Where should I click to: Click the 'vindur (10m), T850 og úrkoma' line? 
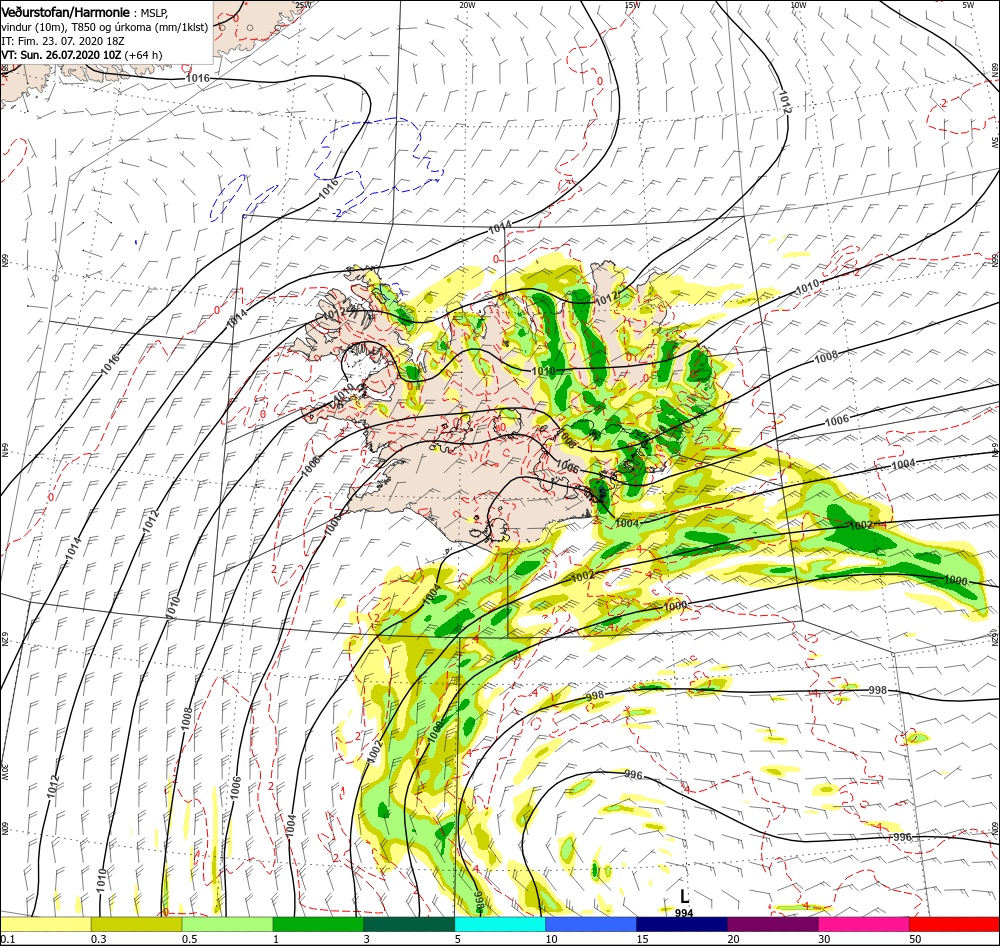click(x=105, y=27)
